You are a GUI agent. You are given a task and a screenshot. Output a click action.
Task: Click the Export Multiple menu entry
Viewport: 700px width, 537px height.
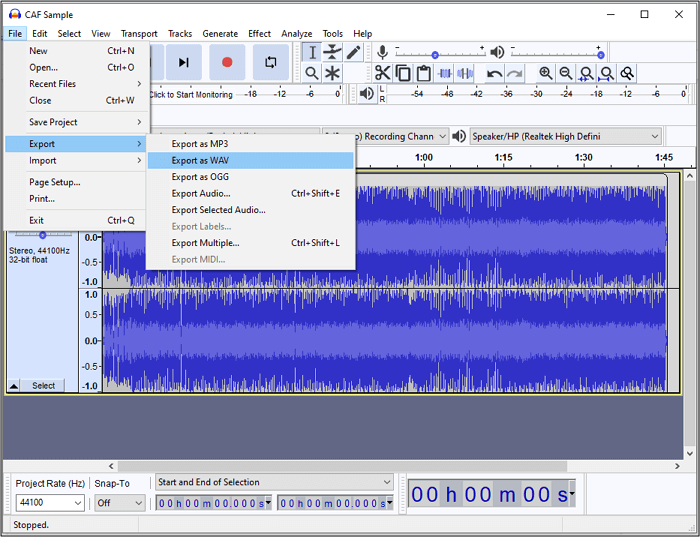tap(205, 243)
